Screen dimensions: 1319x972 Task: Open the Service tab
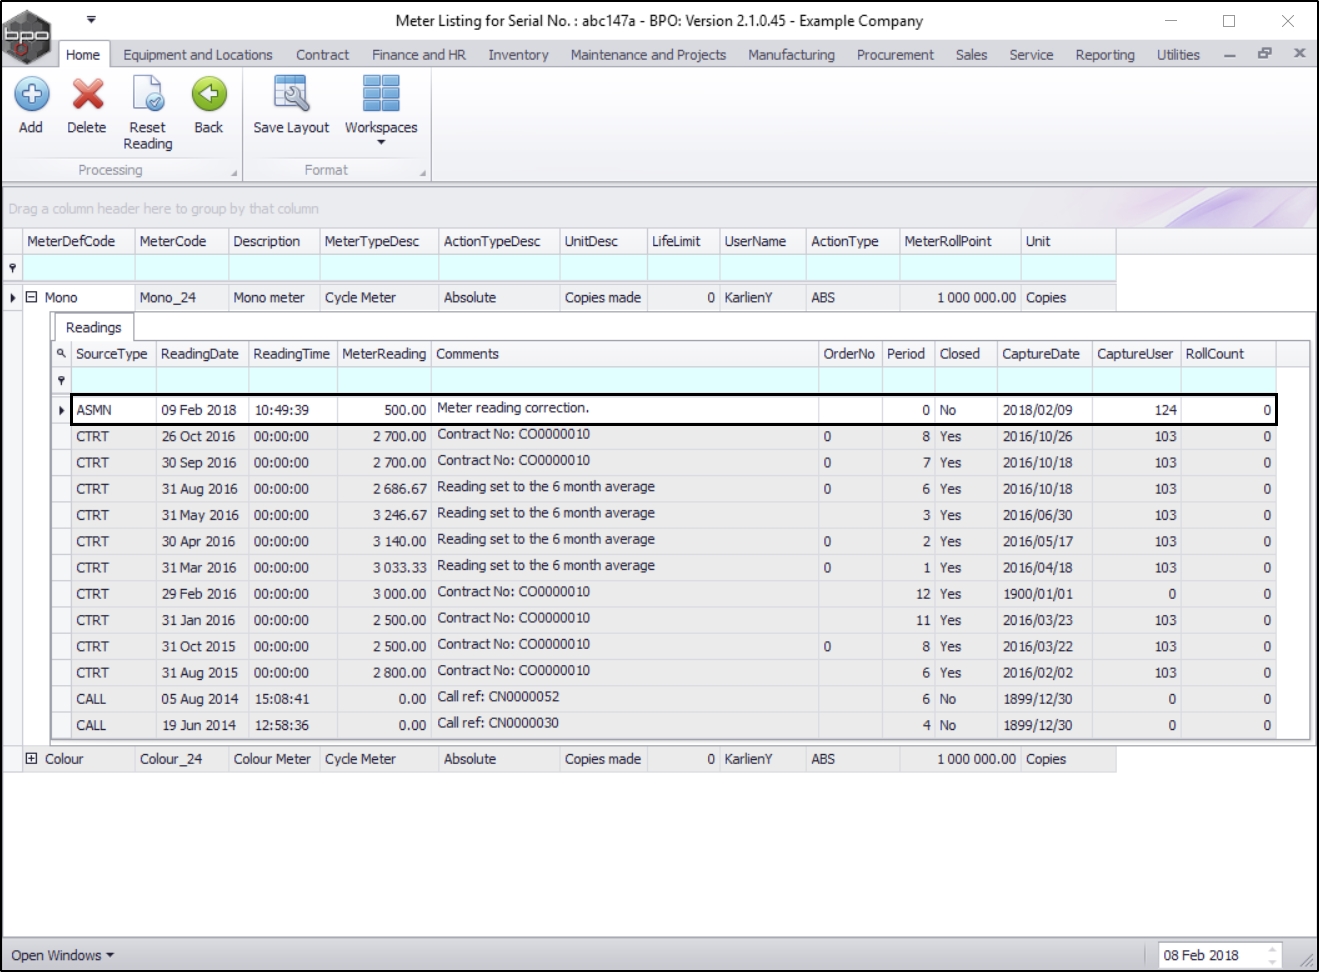coord(1031,55)
